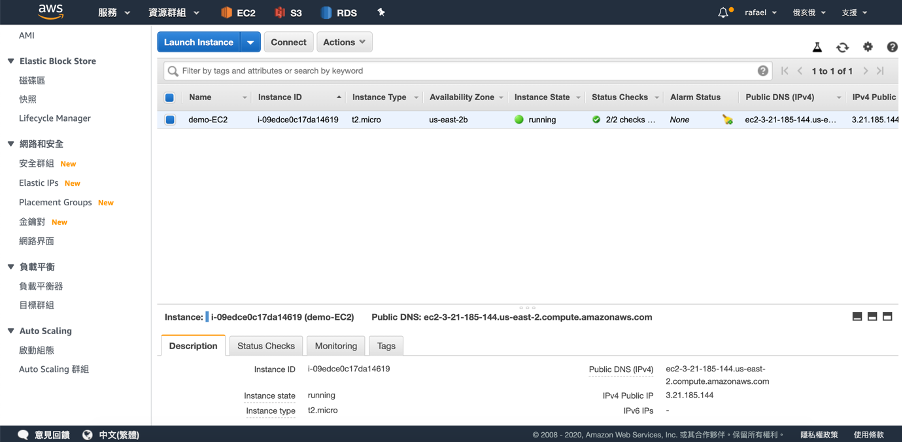
Task: Open the rafael account dropdown
Action: click(760, 13)
